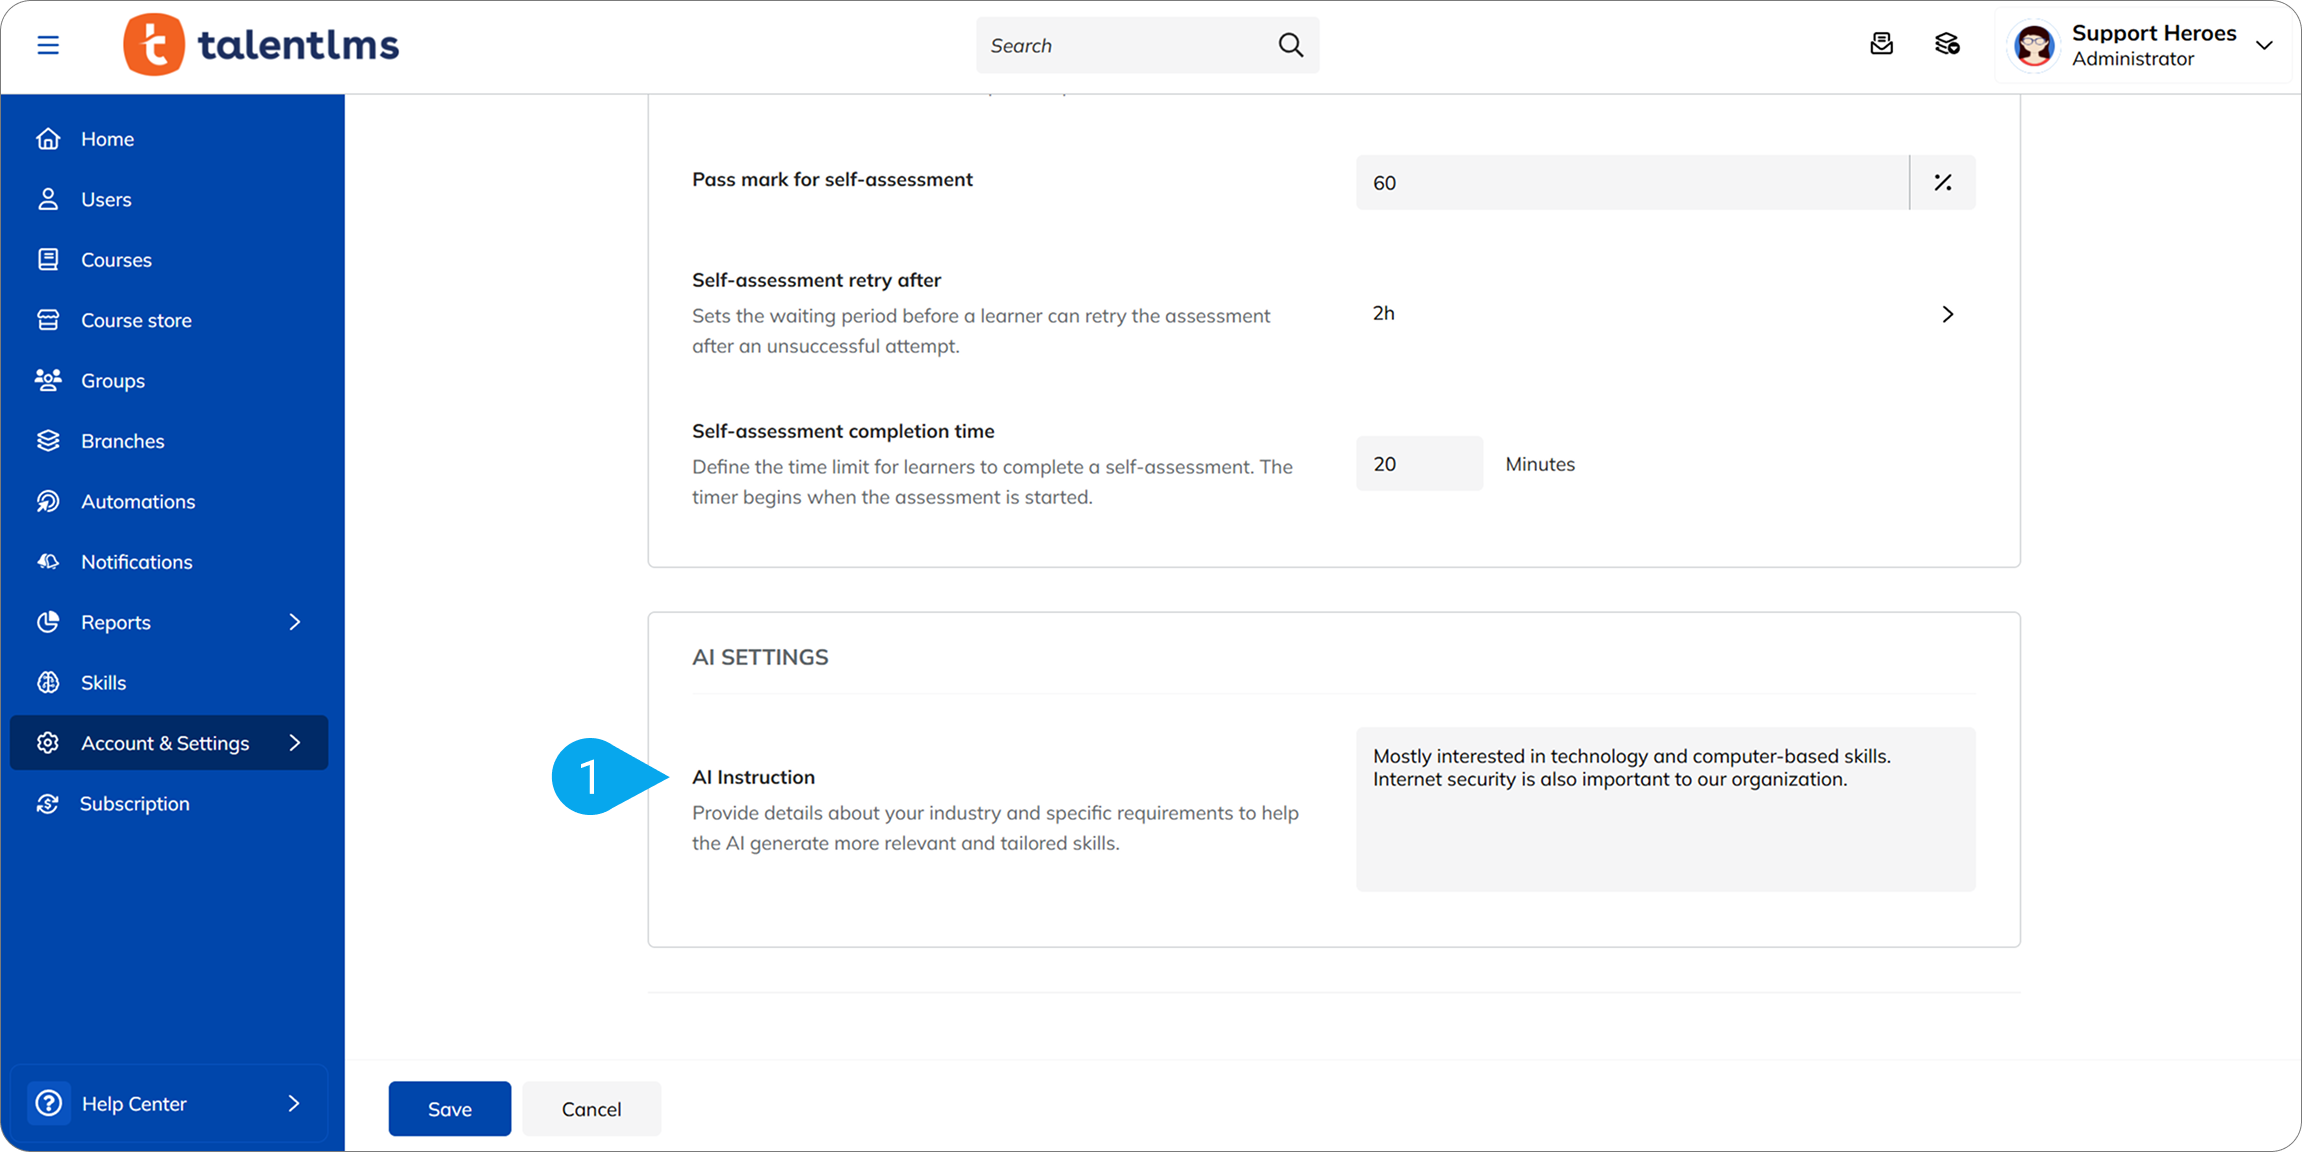Expand the Account & Settings chevron
The image size is (2302, 1152).
[294, 743]
